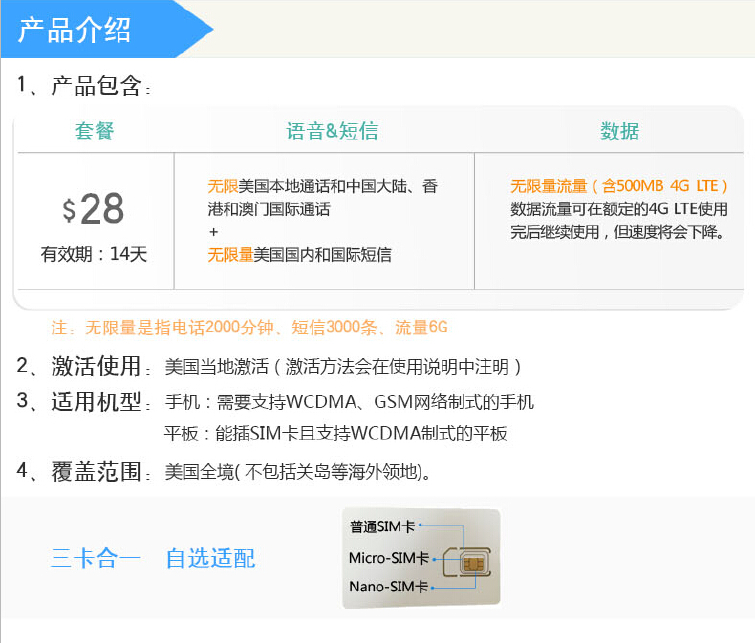Screen dimensions: 755x643
Task: Click the 激活使用 section heading
Action: click(x=96, y=366)
